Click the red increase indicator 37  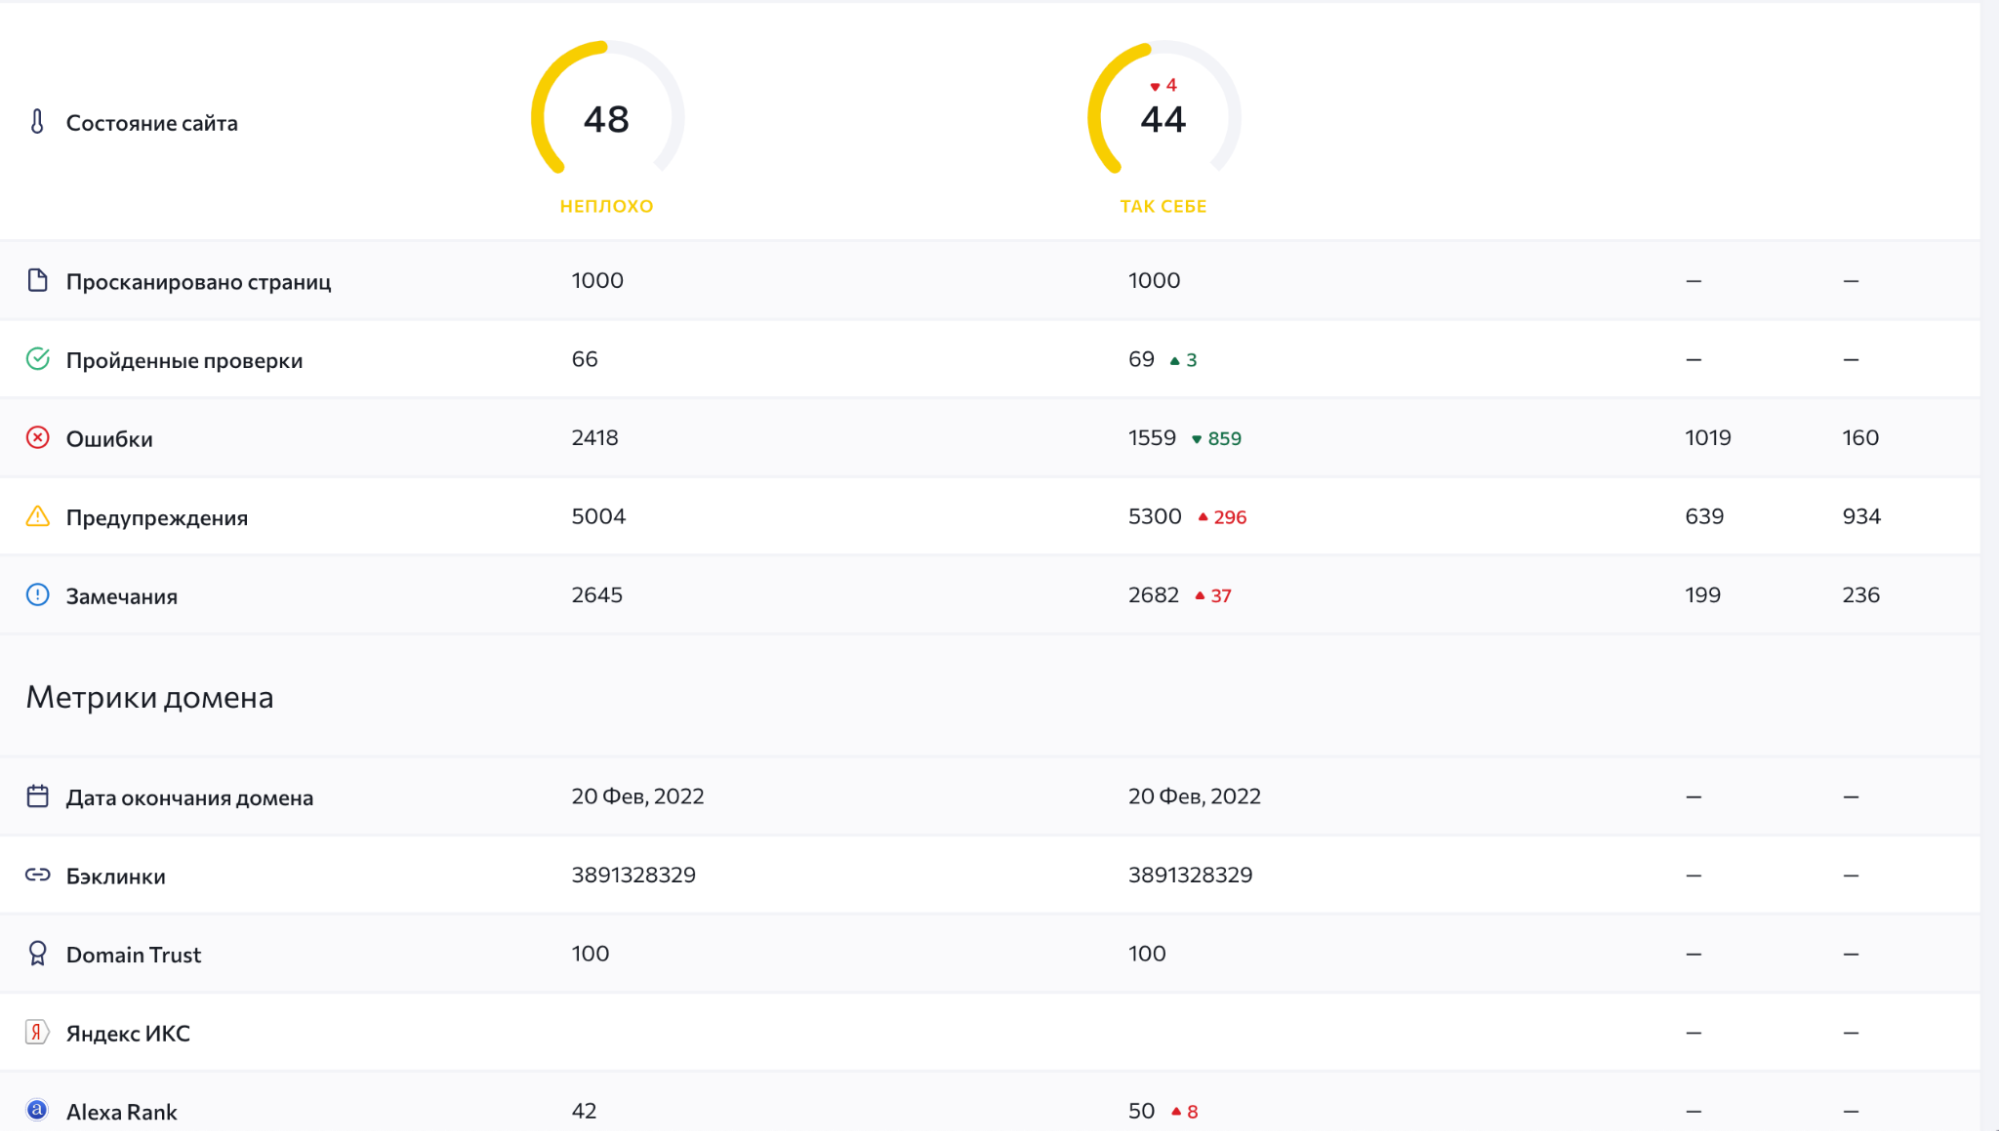1213,595
